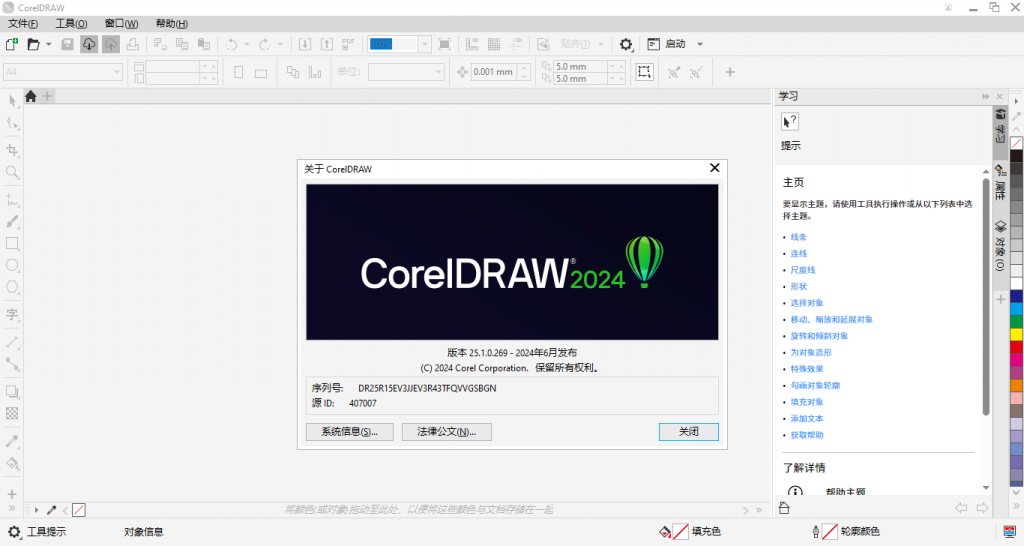Select the Shape tool in the toolbox
This screenshot has height=546, width=1024.
tap(12, 123)
